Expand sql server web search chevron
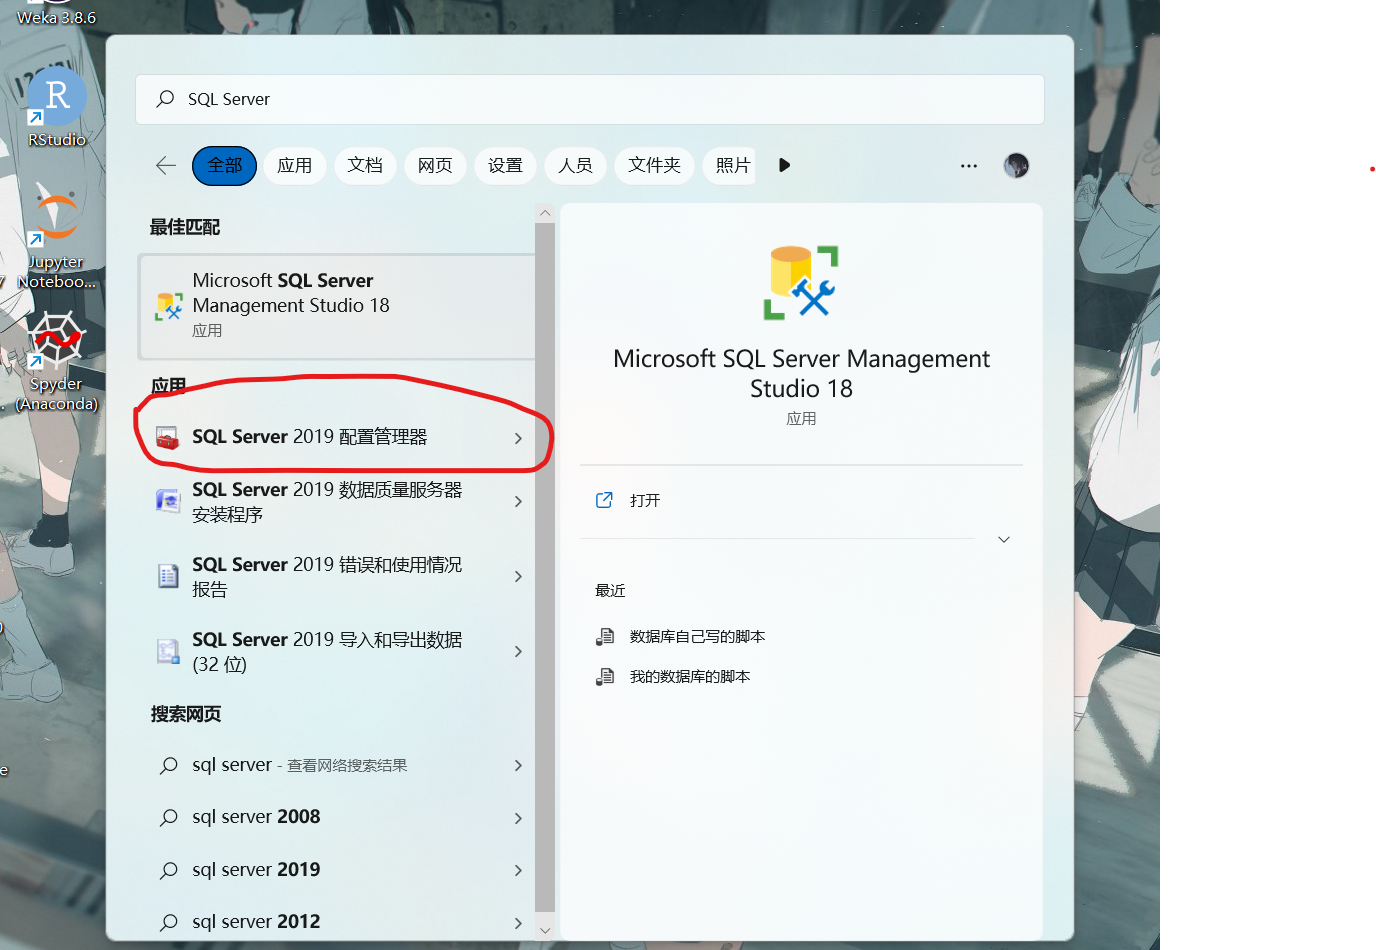Viewport: 1376px width, 950px height. pos(518,765)
